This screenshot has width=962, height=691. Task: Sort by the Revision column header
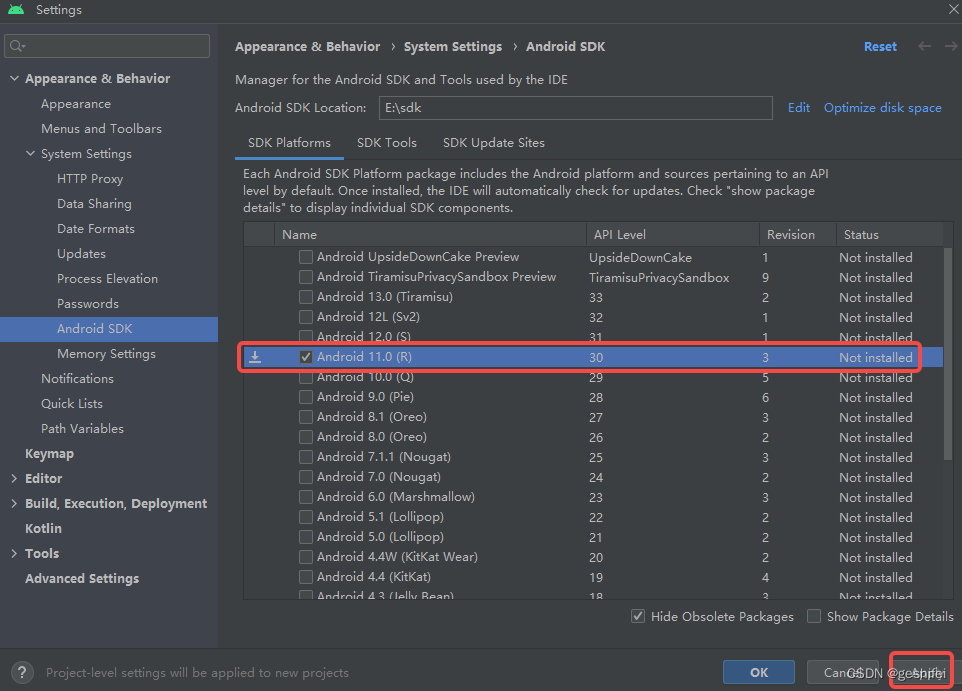coord(798,234)
